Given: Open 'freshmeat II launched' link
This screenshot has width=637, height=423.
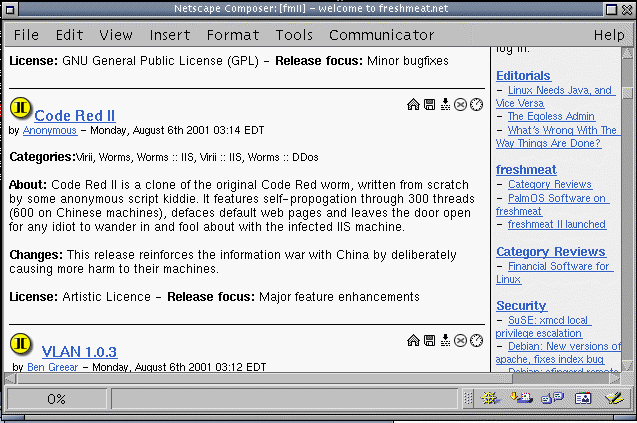Looking at the screenshot, I should pos(557,224).
